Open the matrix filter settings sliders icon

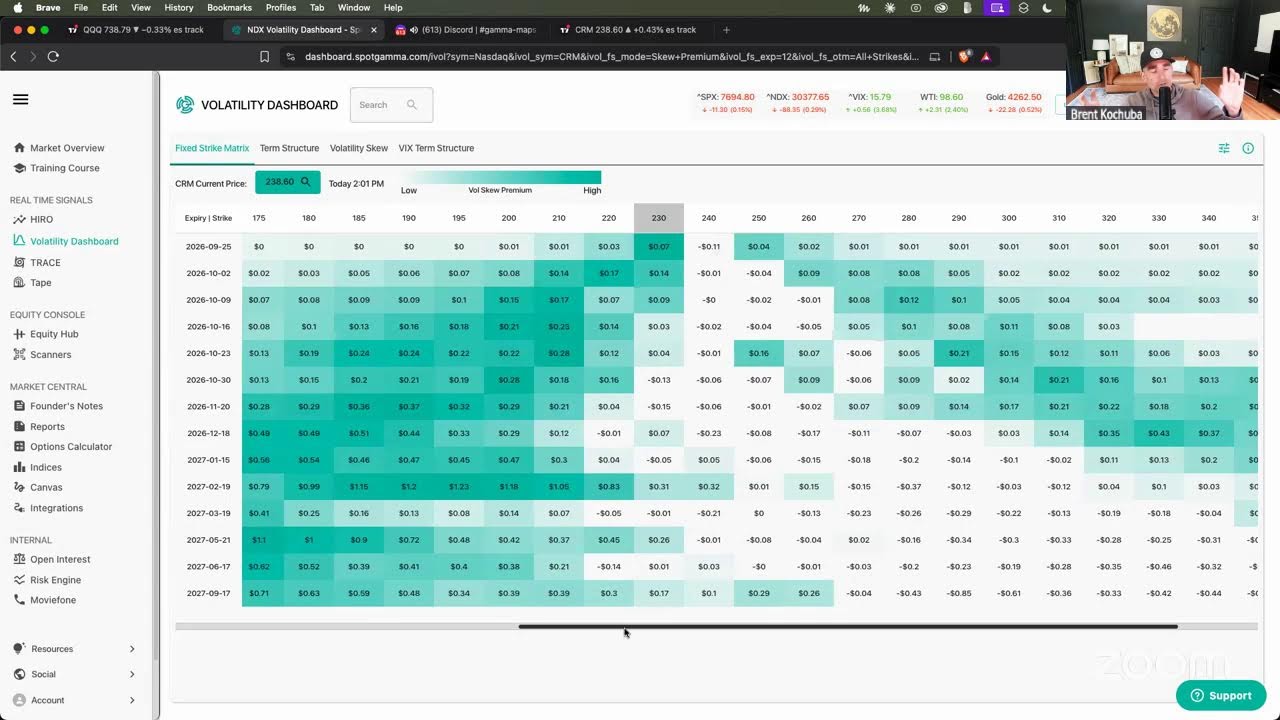(x=1224, y=148)
